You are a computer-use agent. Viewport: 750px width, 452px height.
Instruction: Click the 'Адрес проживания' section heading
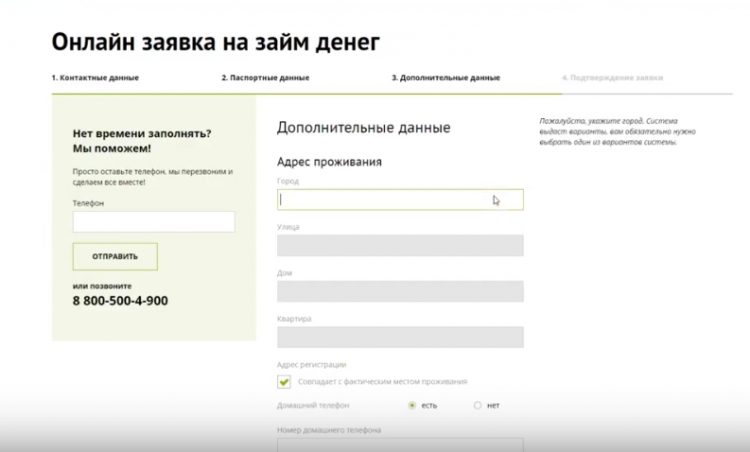(x=329, y=161)
